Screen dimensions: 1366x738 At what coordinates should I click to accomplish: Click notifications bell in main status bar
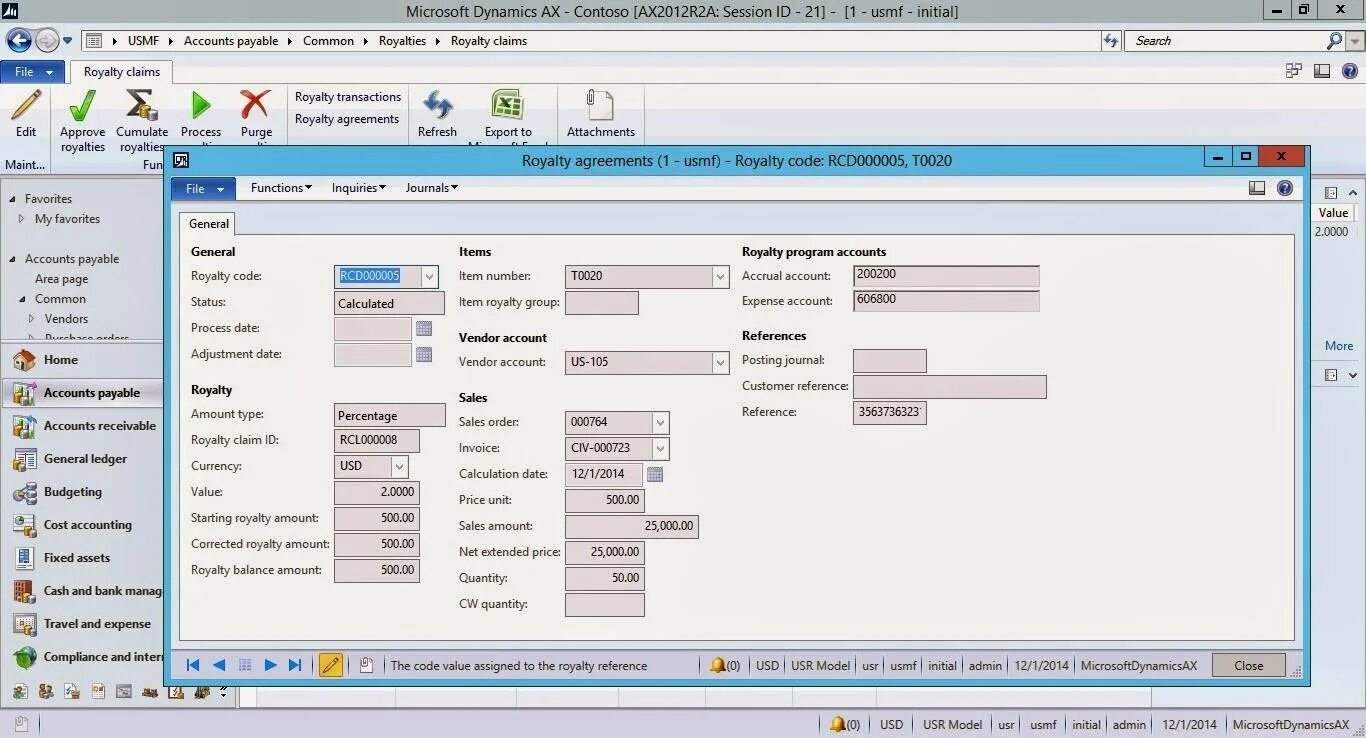point(837,724)
